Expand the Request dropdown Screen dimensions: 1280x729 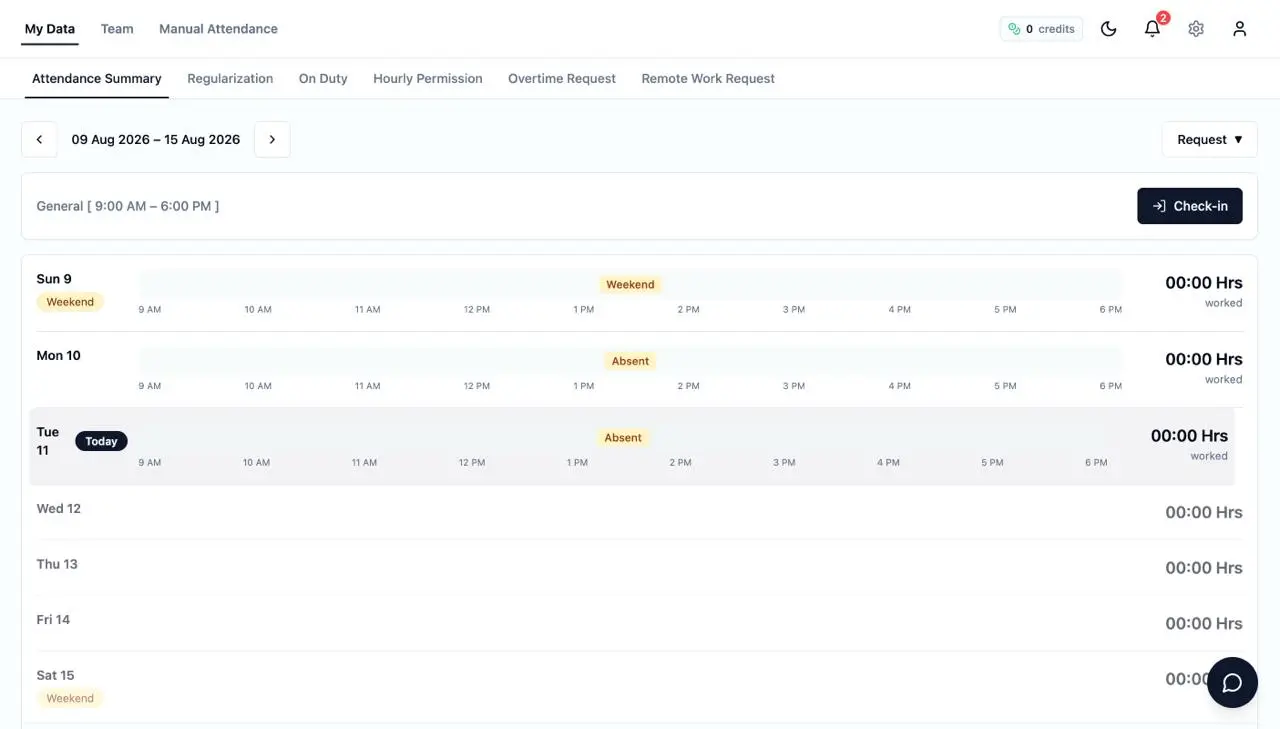click(x=1209, y=140)
